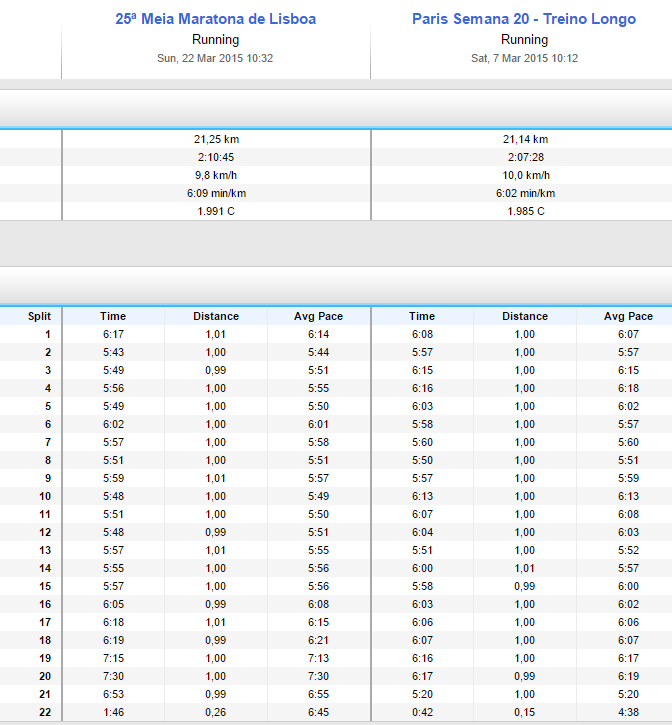The height and width of the screenshot is (725, 672).
Task: Click the Avg Pace header in the Lisboa splits
Action: [319, 316]
